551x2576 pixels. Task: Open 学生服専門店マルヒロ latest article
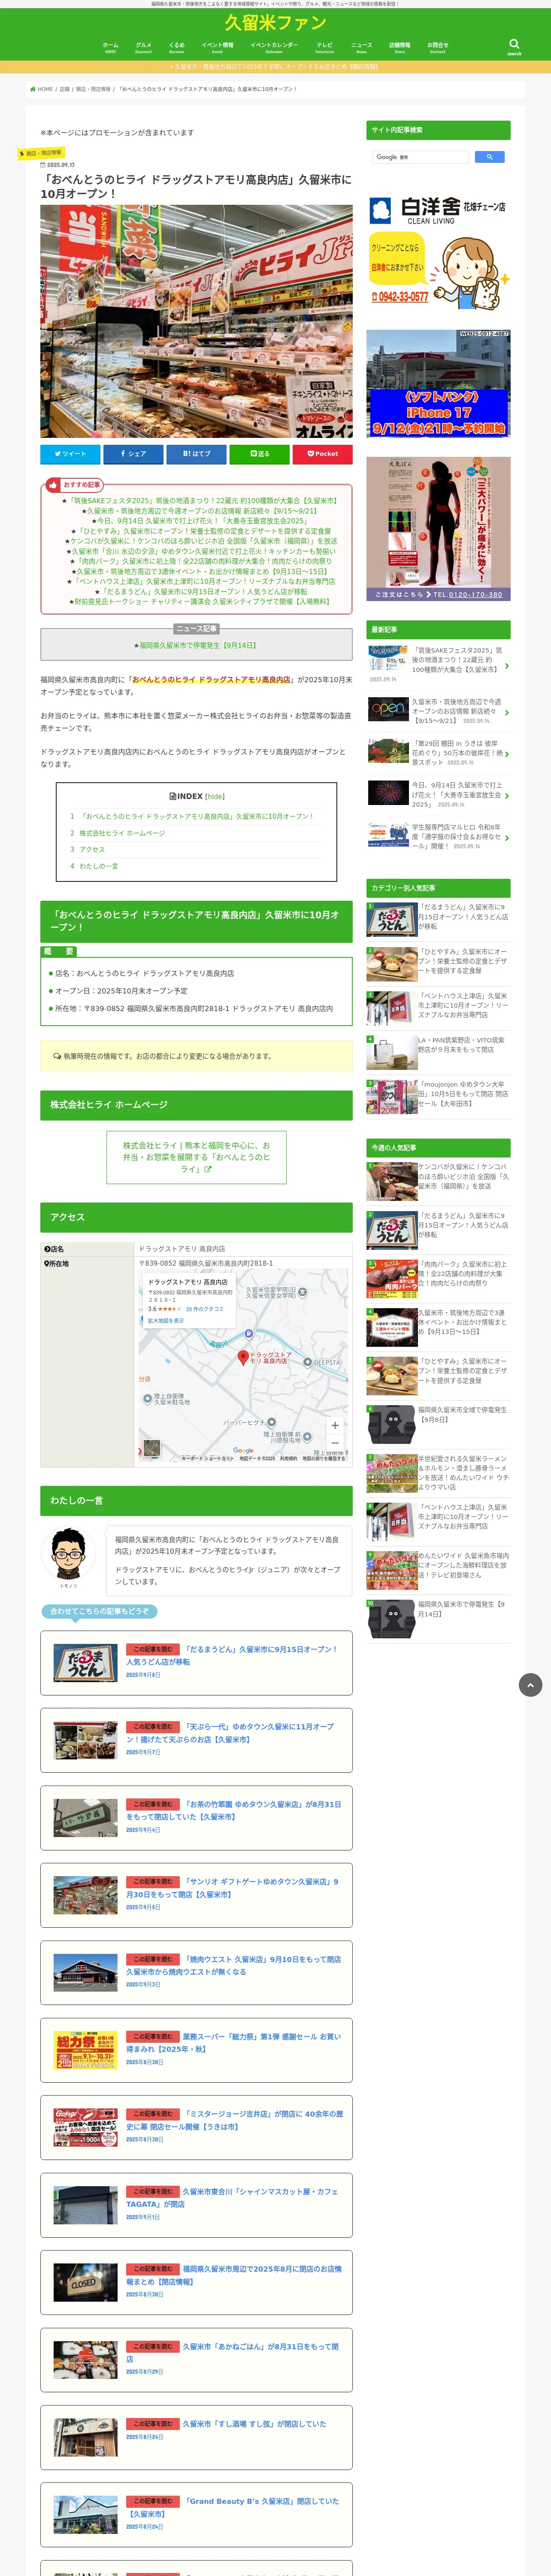click(x=438, y=837)
